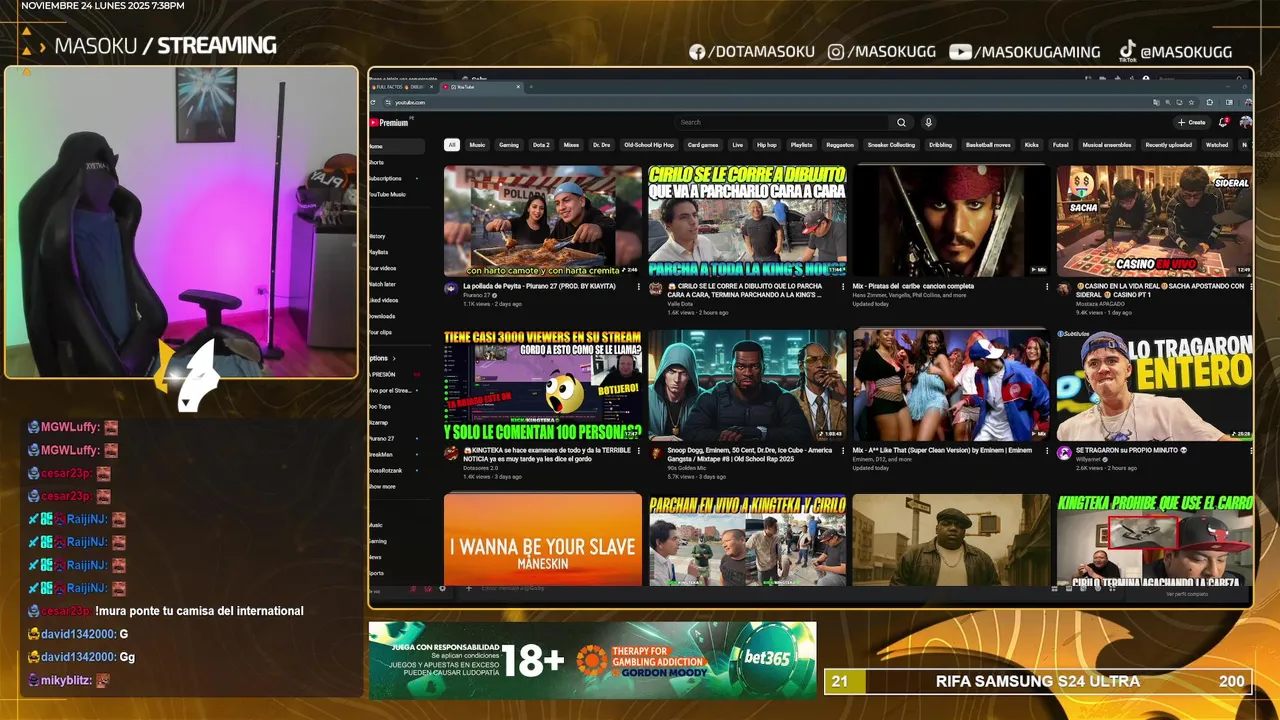Image resolution: width=1280 pixels, height=720 pixels.
Task: Play the I Wanna Be Your Slave thumbnail
Action: click(x=543, y=540)
